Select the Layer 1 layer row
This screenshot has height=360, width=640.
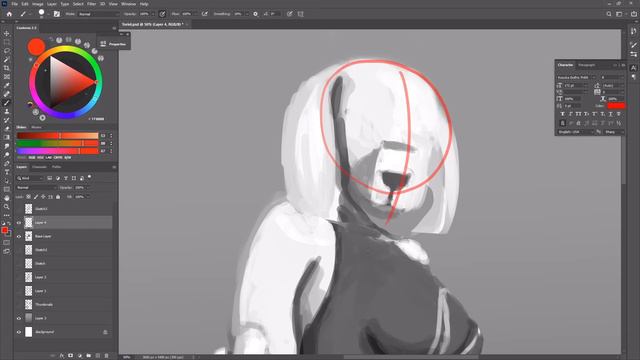64,291
